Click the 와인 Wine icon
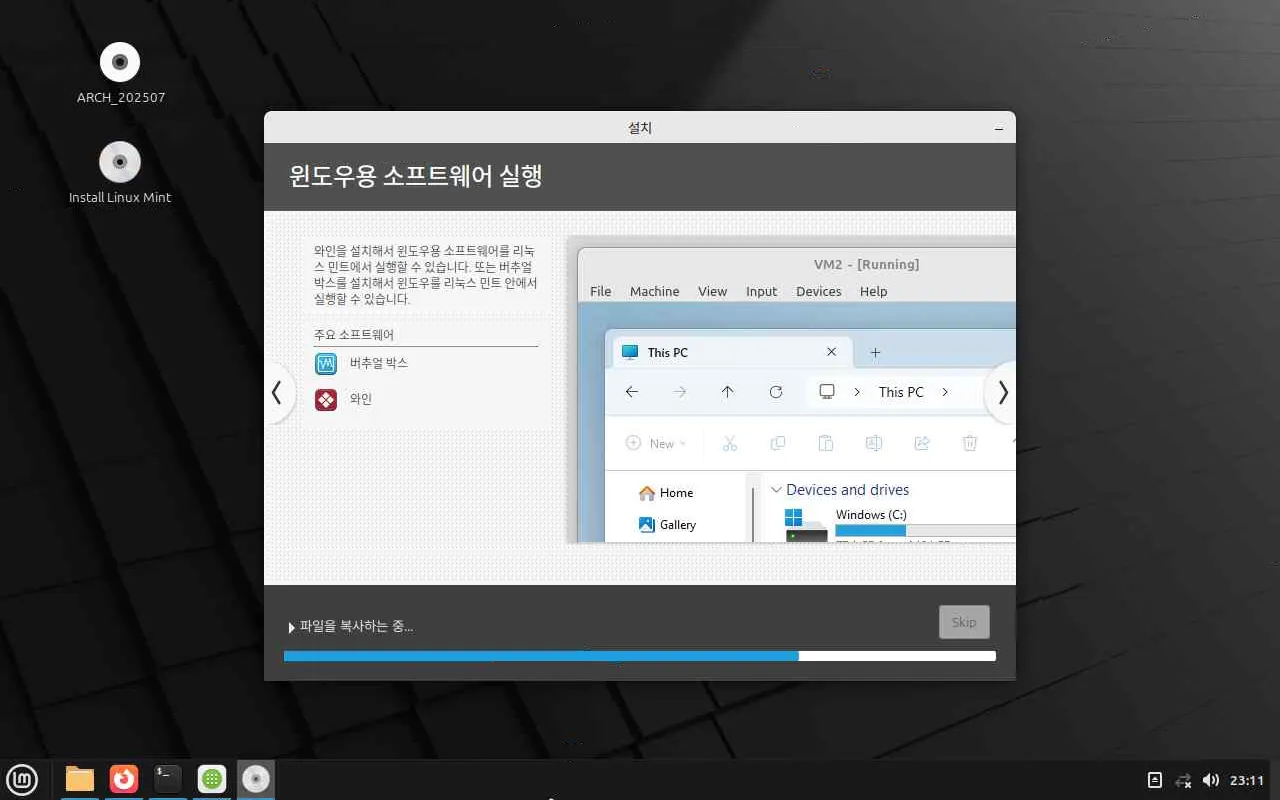 326,399
